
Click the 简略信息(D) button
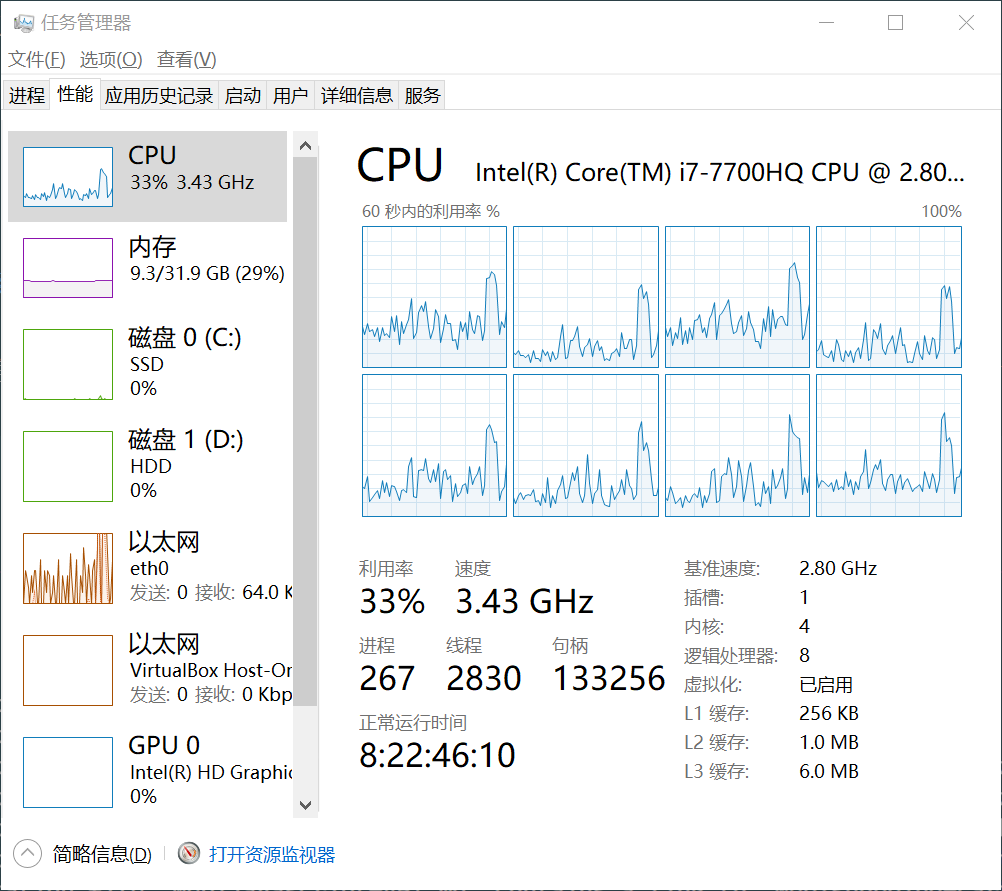[x=102, y=855]
